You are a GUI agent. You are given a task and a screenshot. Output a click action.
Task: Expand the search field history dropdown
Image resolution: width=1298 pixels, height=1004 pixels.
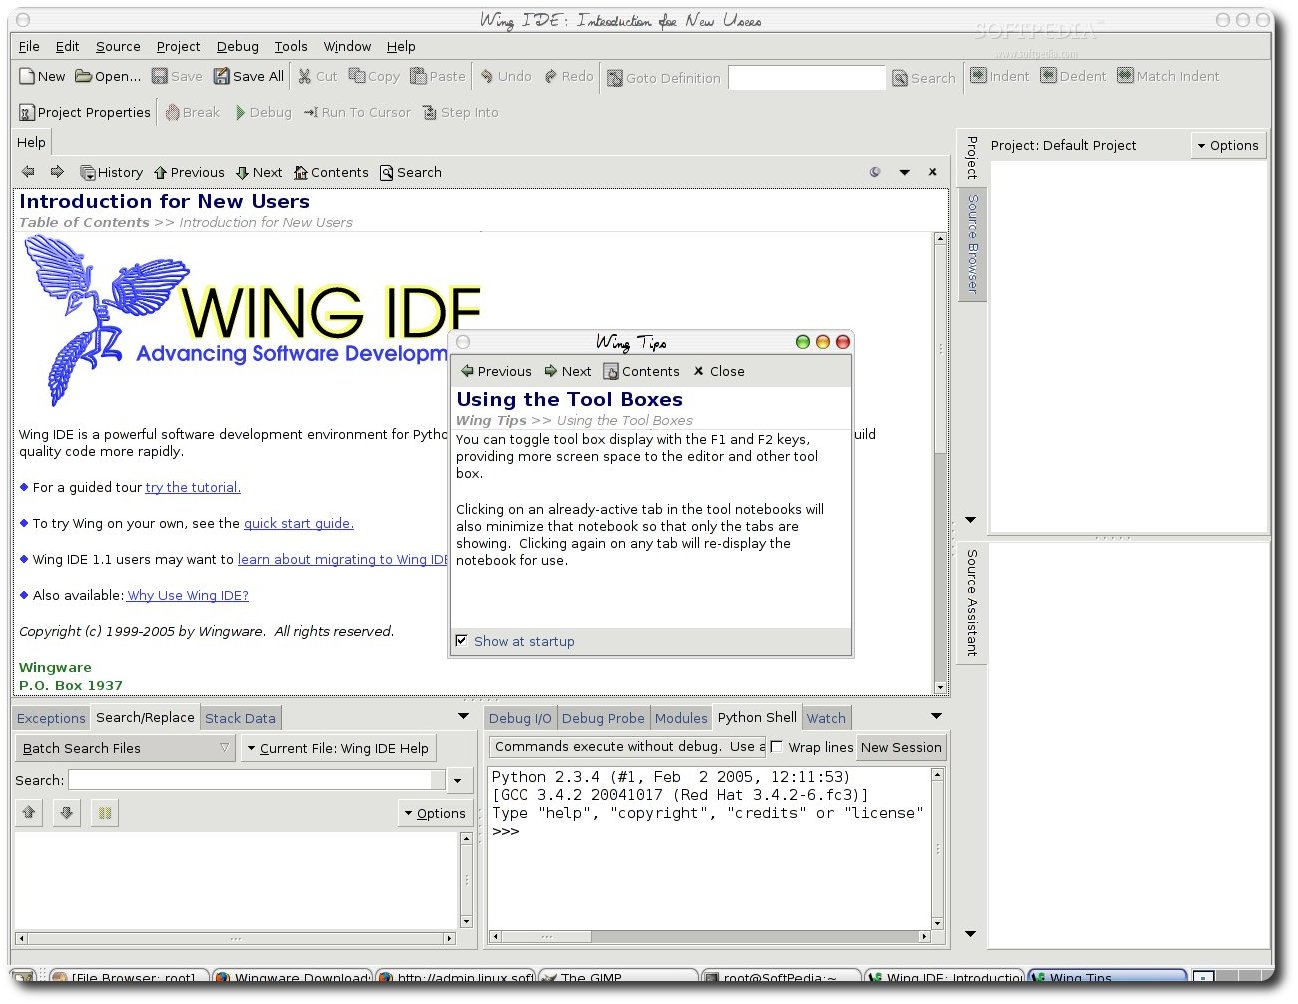[458, 781]
